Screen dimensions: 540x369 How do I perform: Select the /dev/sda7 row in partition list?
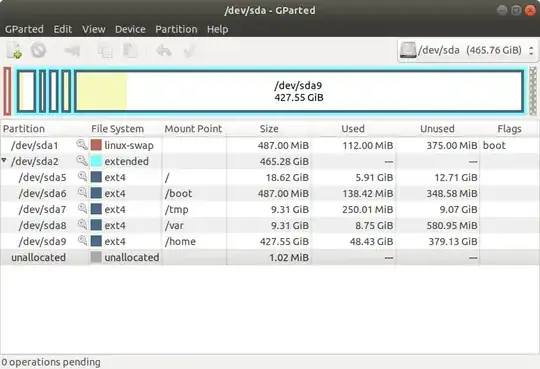coord(270,209)
